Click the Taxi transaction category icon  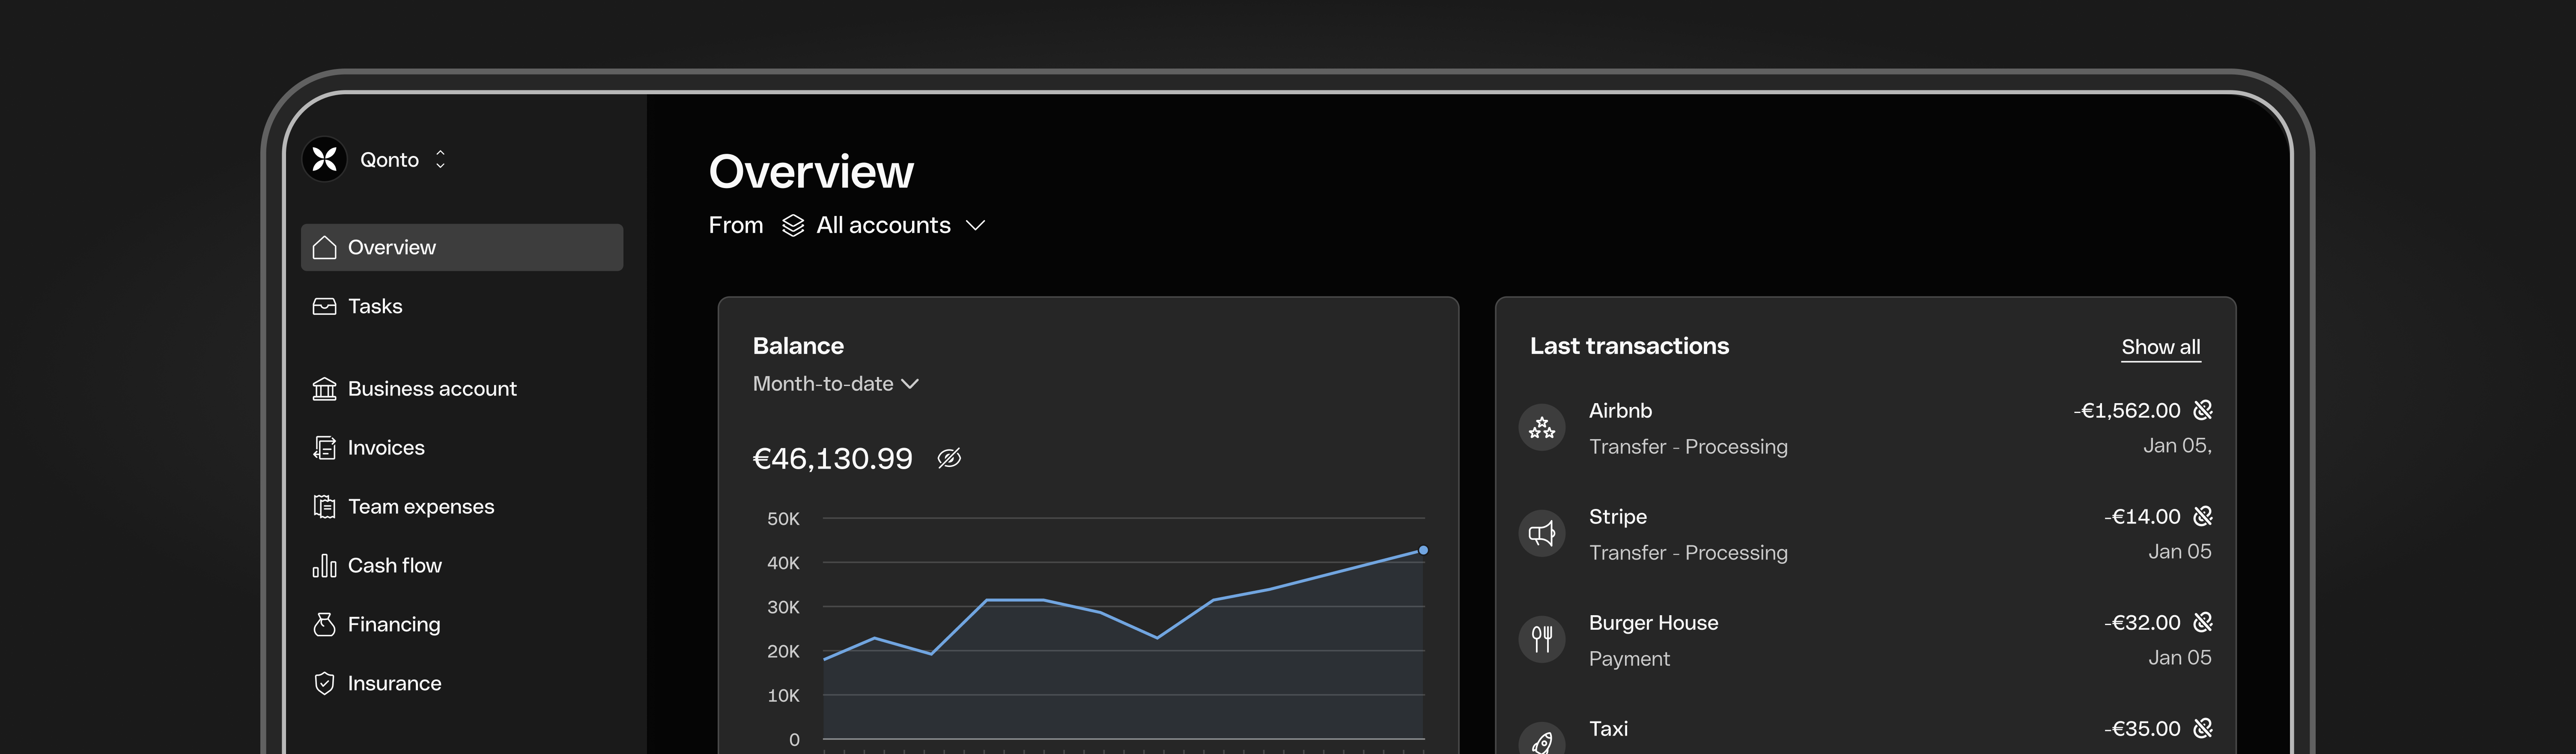1541,740
